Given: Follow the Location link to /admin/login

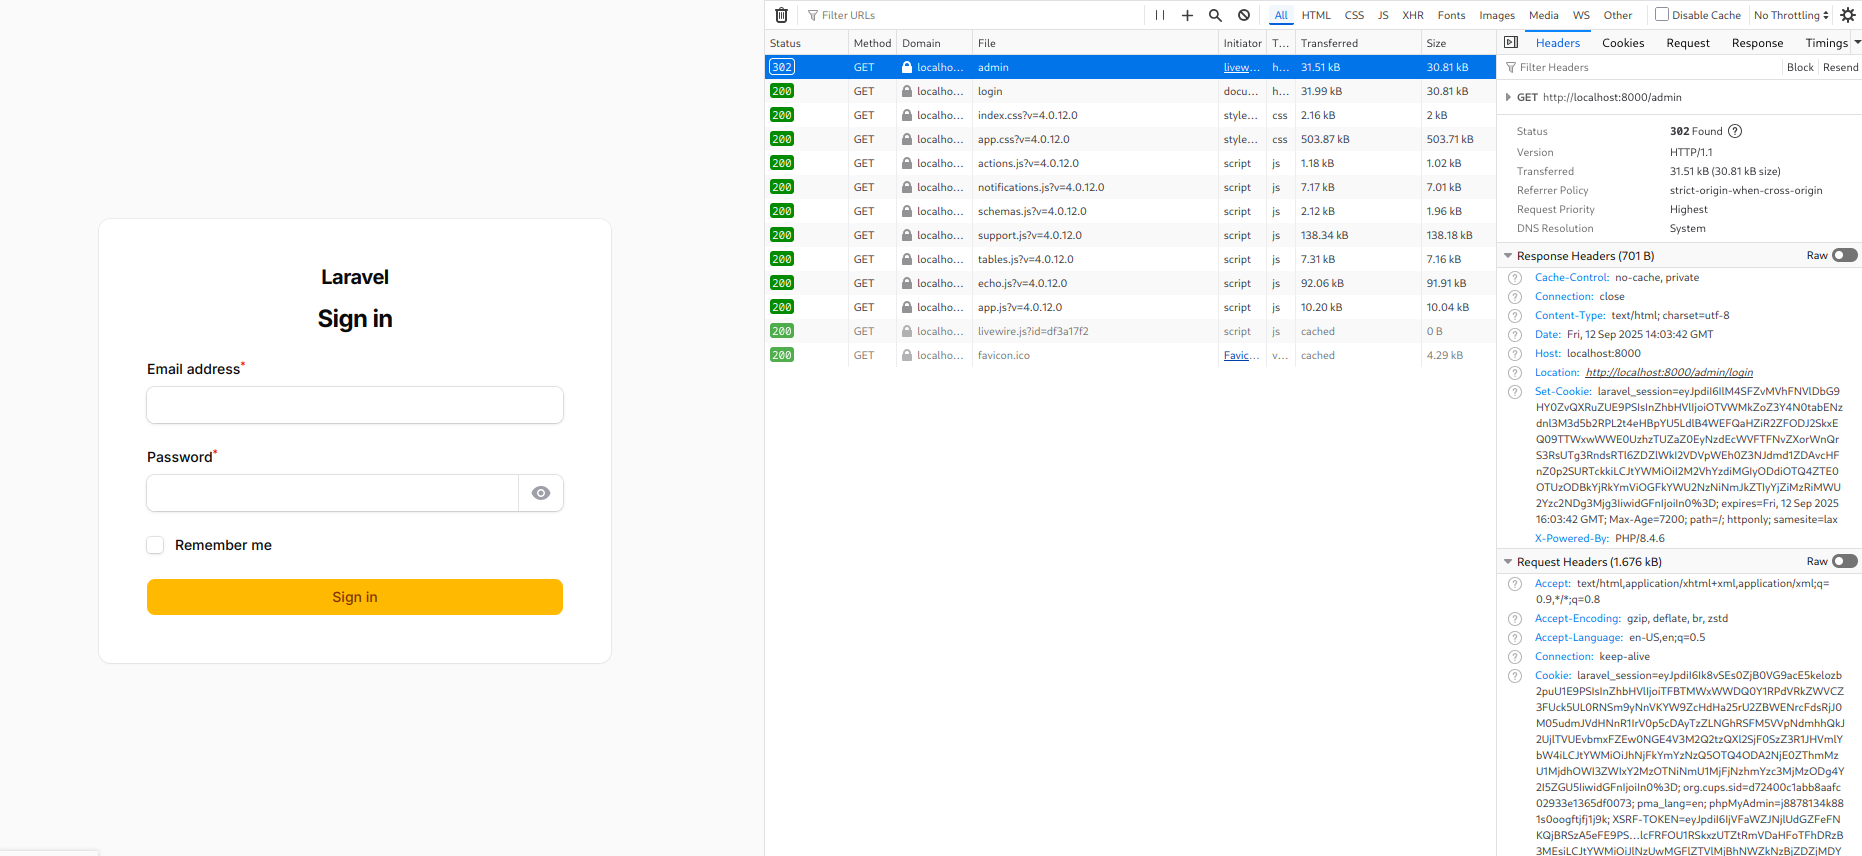Looking at the screenshot, I should coord(1669,373).
